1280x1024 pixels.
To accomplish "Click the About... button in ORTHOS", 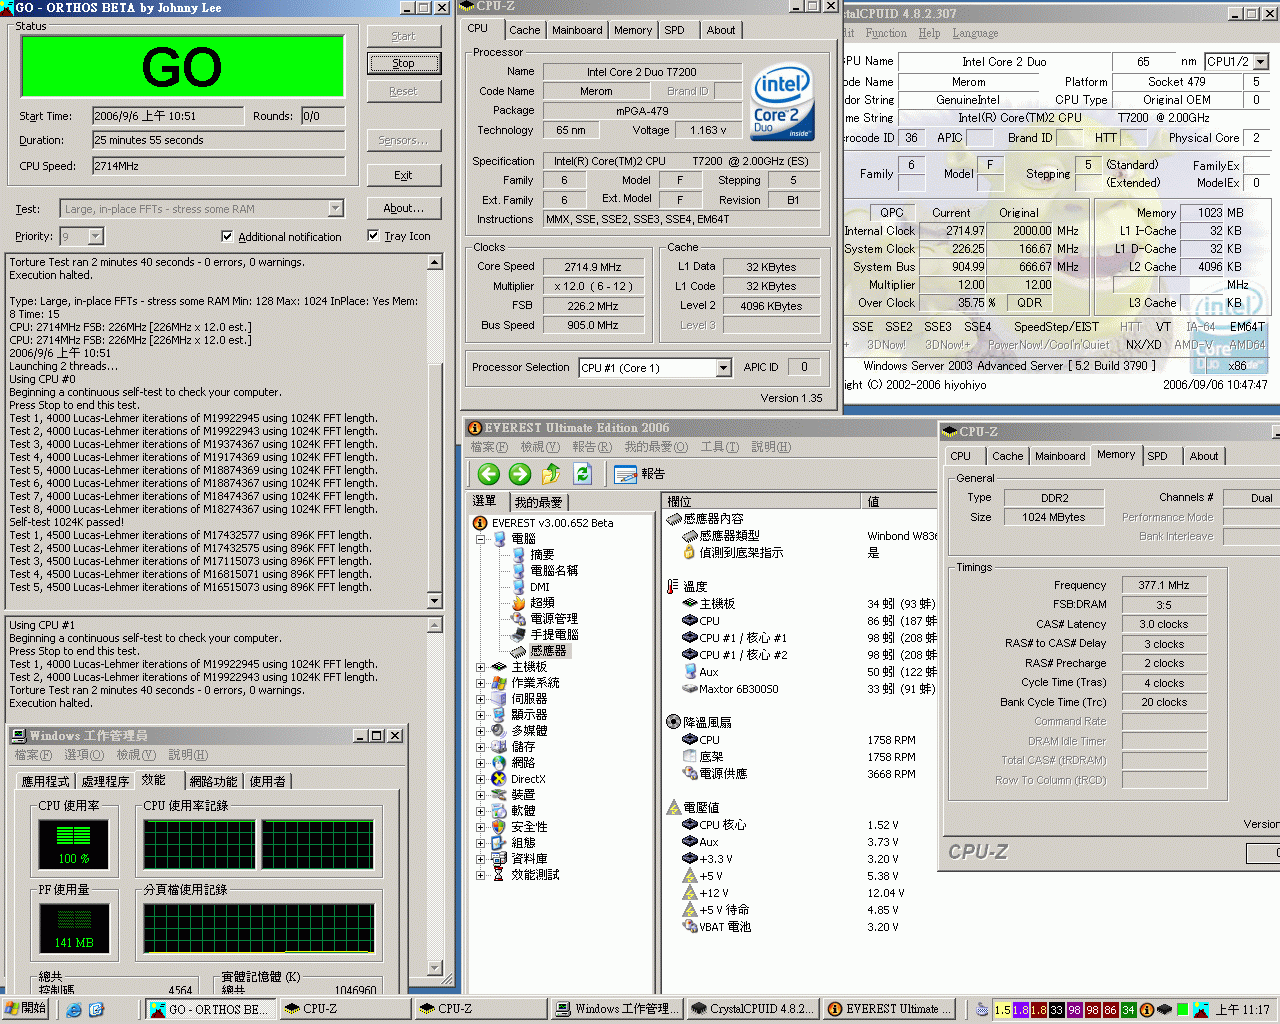I will 403,208.
